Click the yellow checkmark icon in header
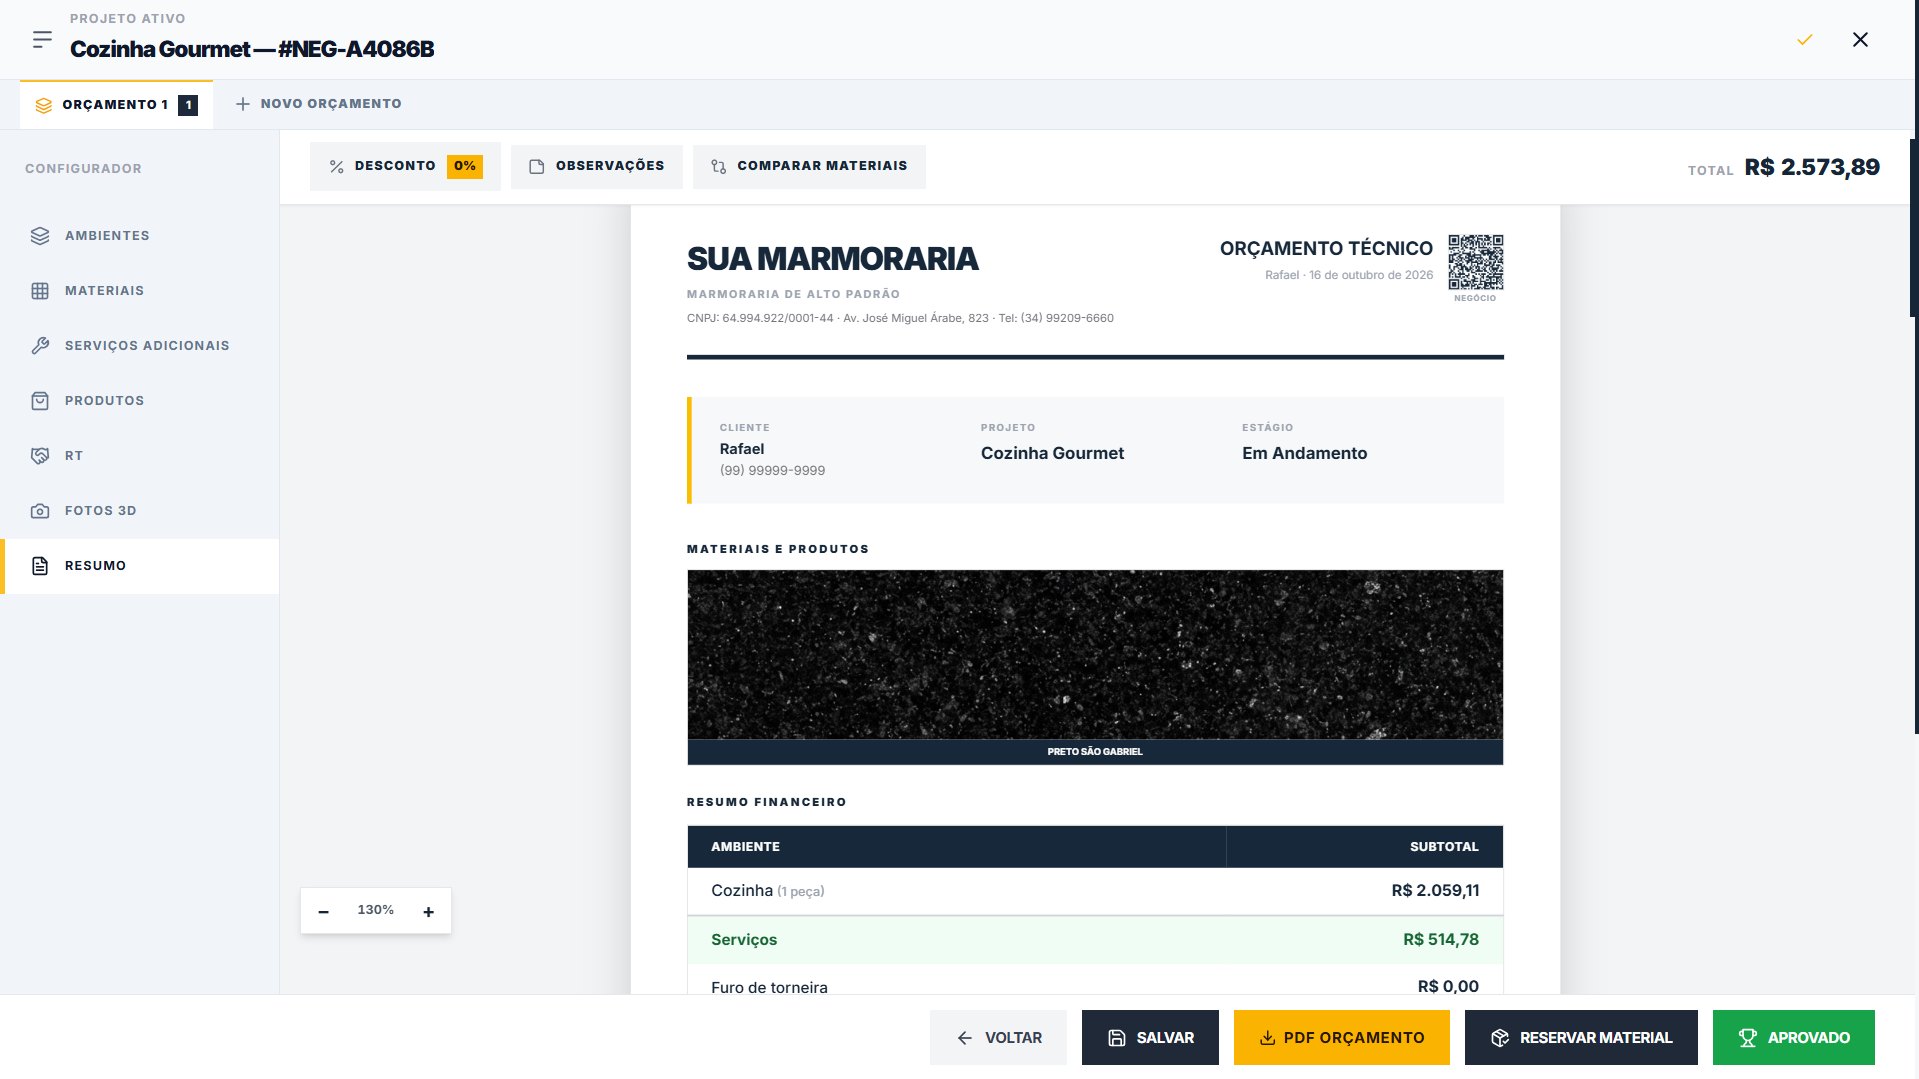The width and height of the screenshot is (1919, 1079). point(1804,39)
